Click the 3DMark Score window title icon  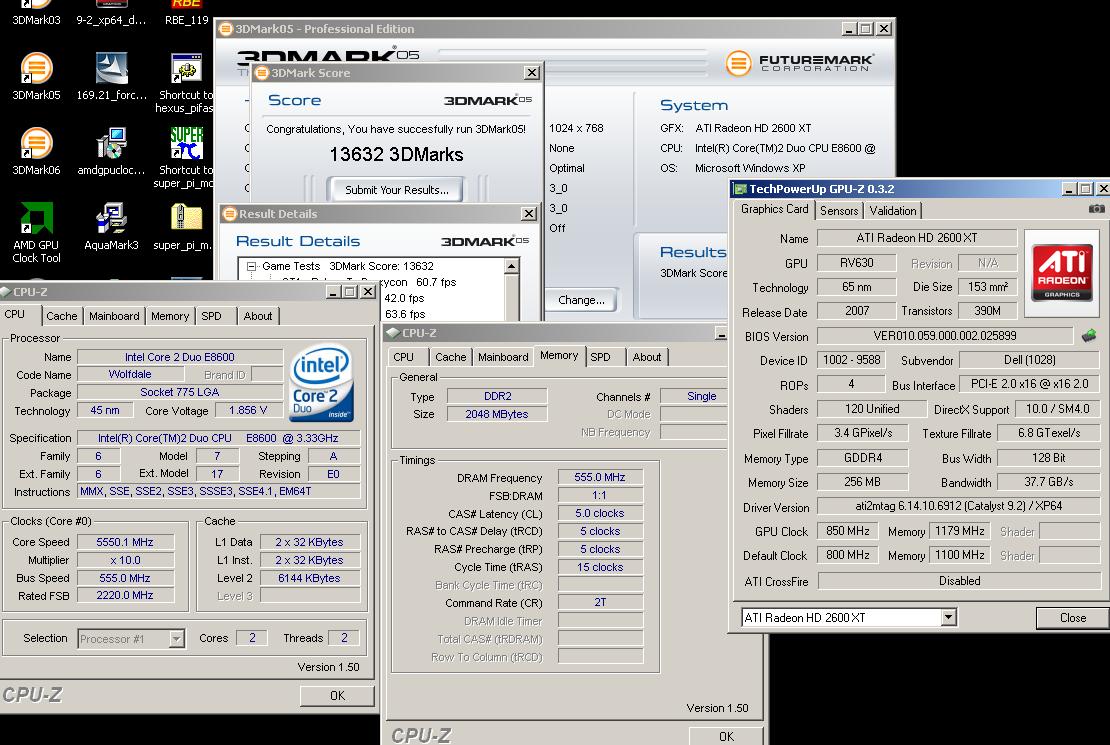pos(262,72)
